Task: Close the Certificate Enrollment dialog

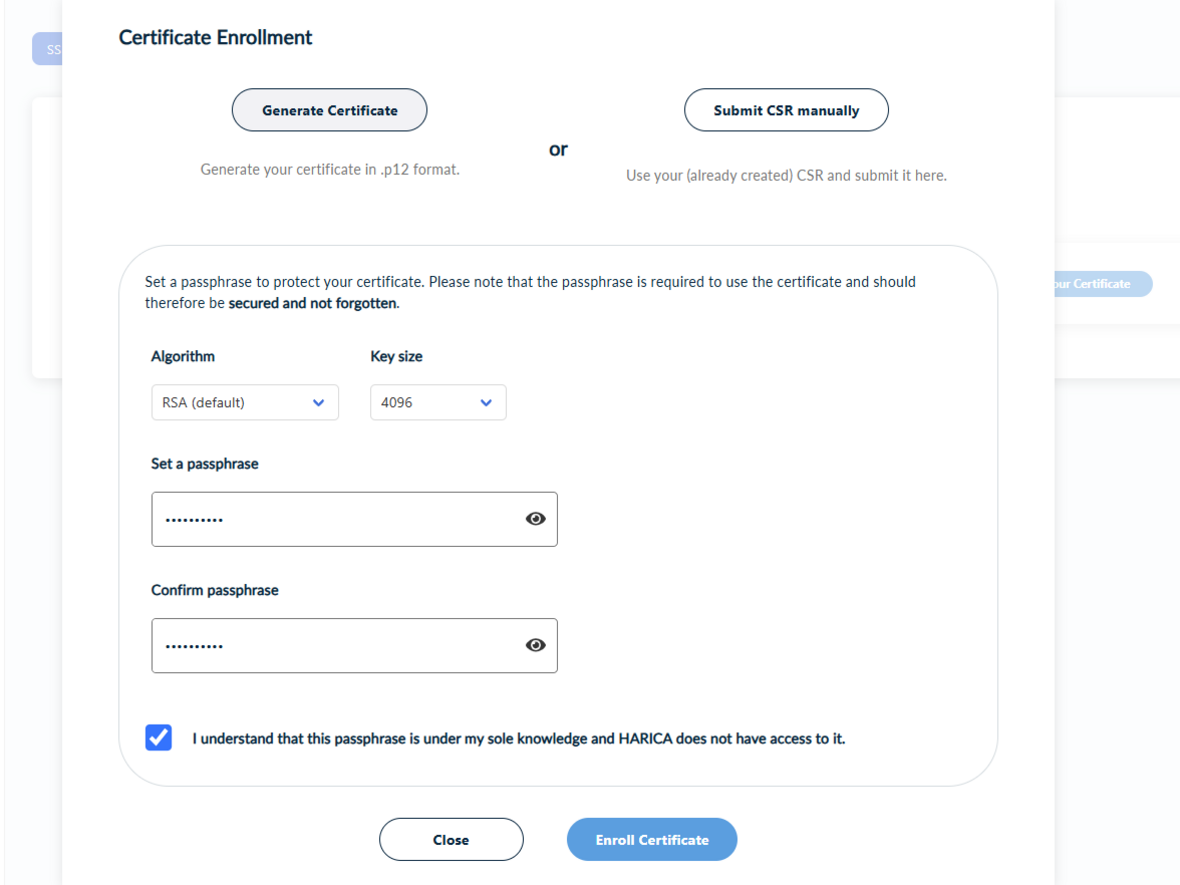Action: (x=451, y=840)
